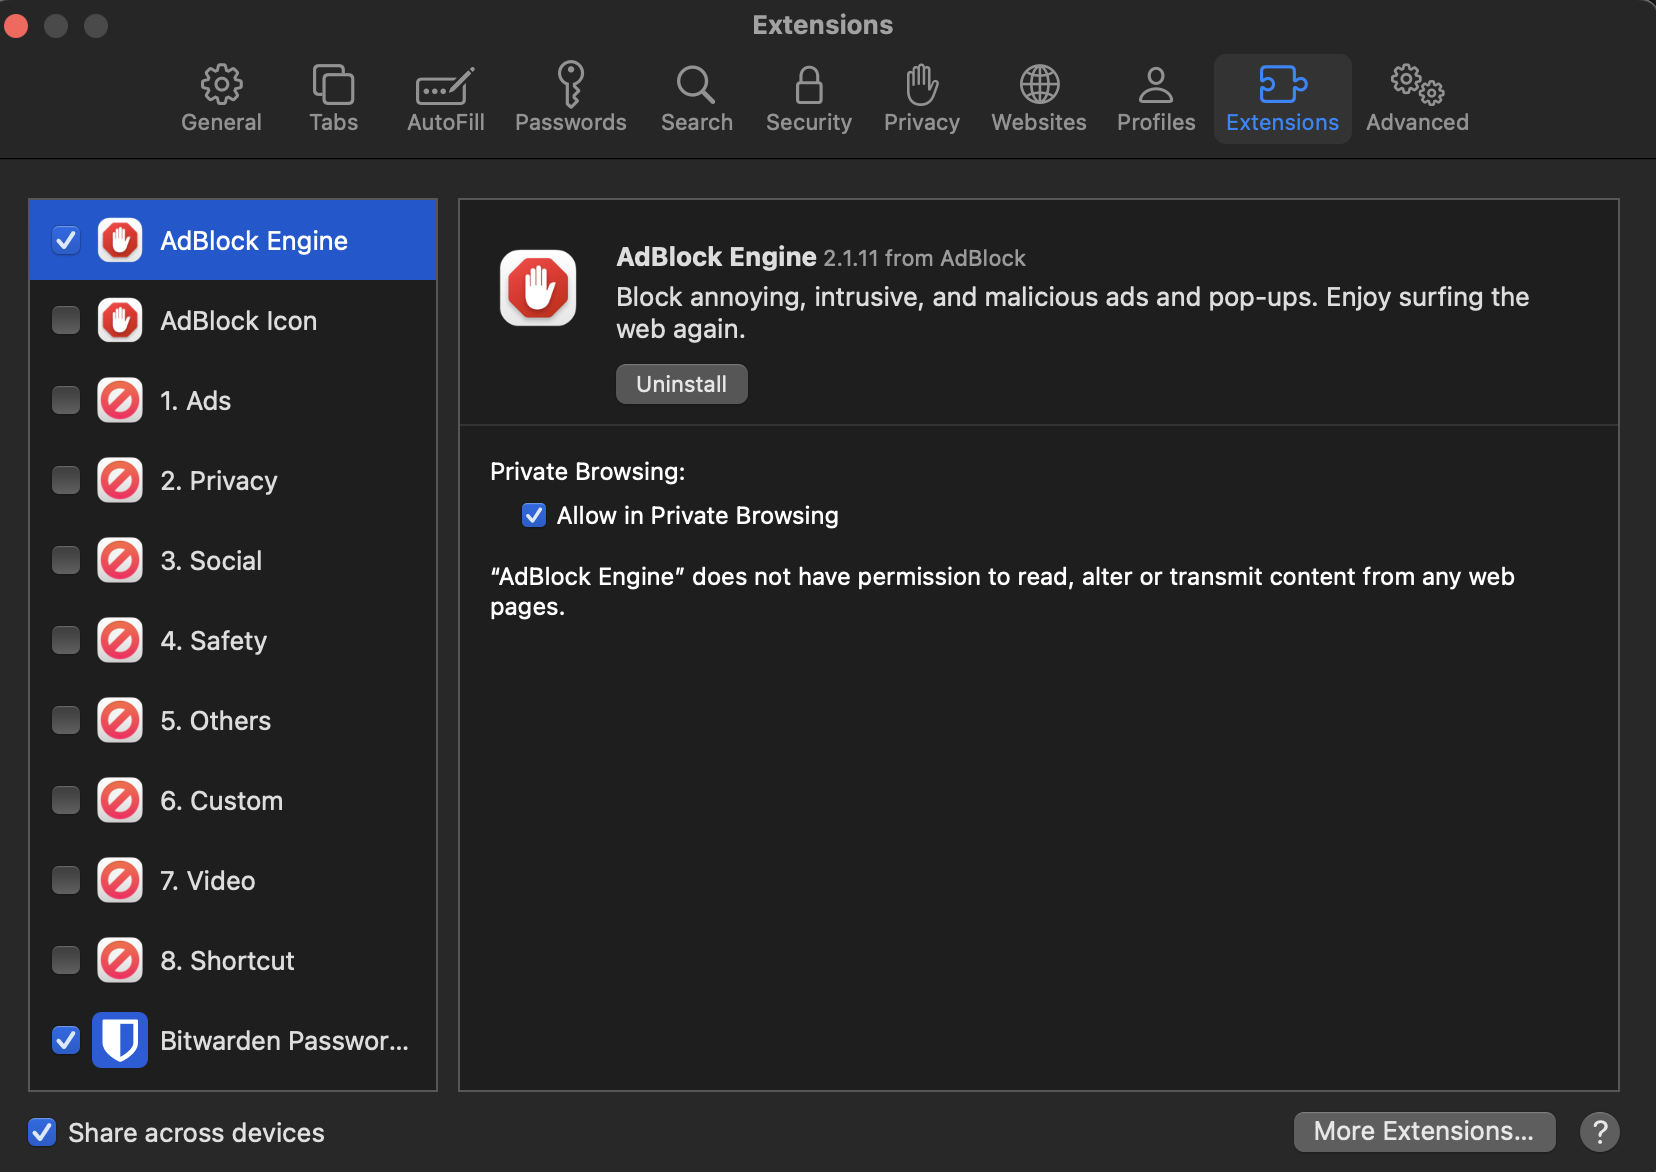Click the icon beside 6. Custom

[120, 800]
